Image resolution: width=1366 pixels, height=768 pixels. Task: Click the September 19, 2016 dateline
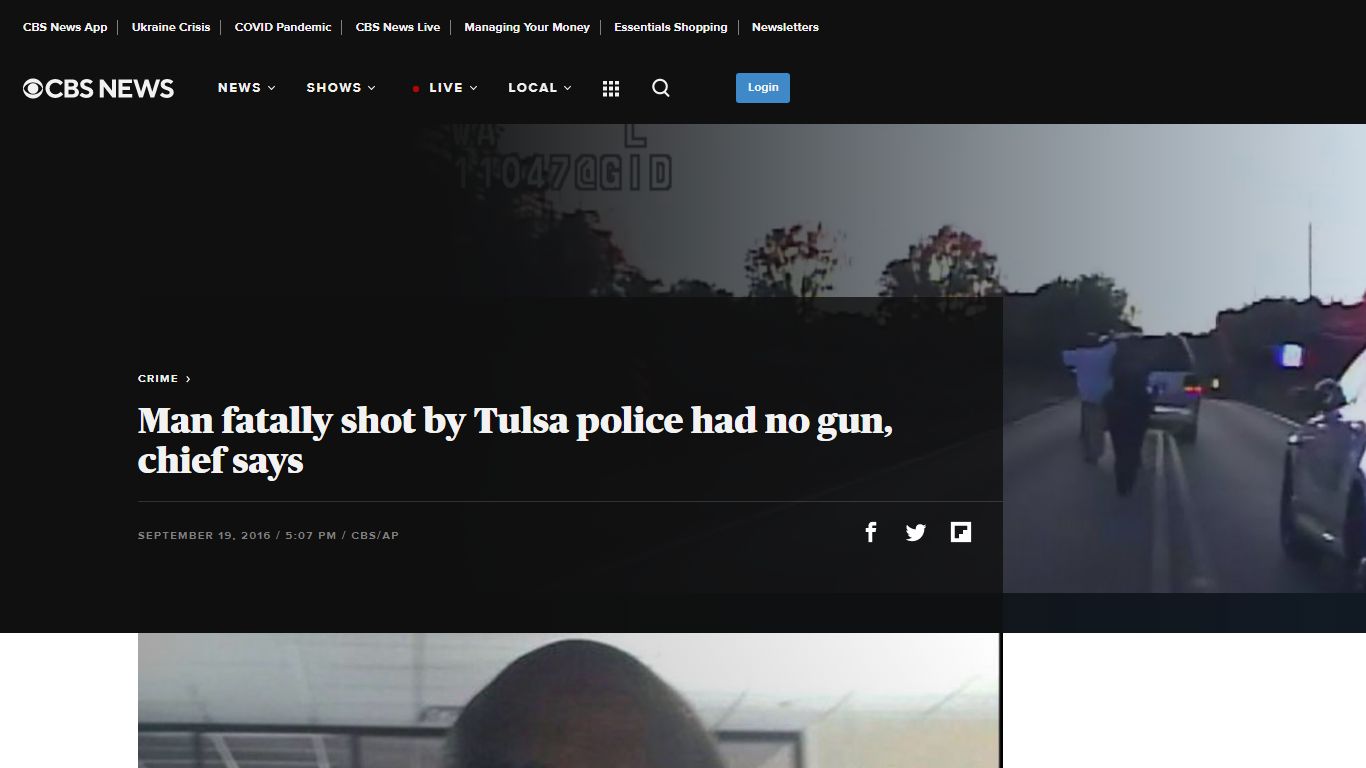point(268,536)
